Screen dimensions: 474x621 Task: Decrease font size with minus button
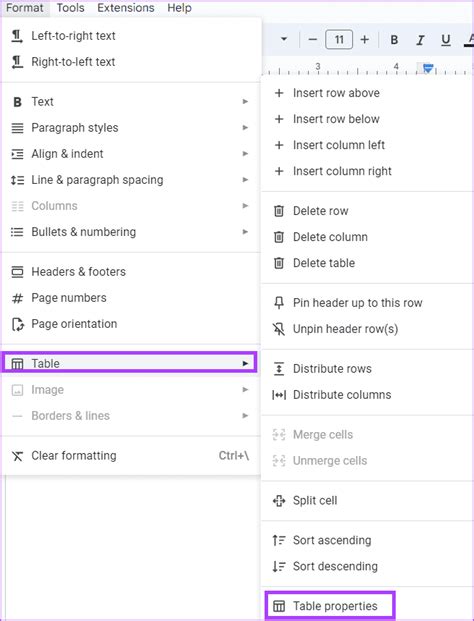click(x=312, y=40)
